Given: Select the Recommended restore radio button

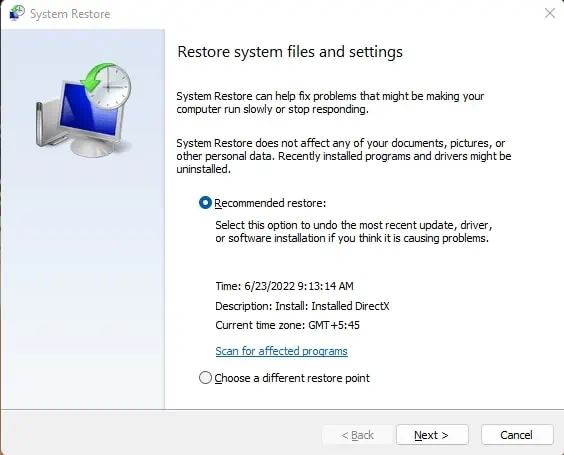Looking at the screenshot, I should coord(205,203).
